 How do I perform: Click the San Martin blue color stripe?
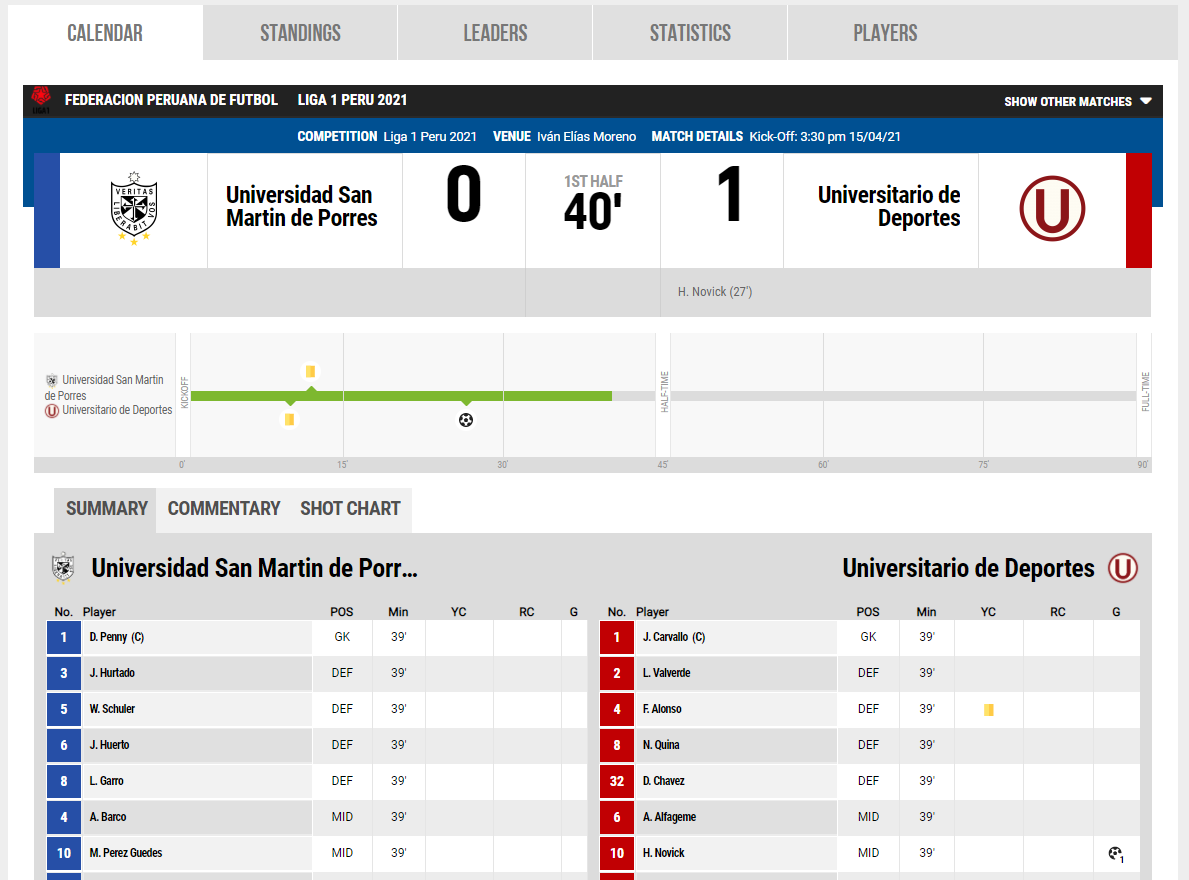pos(47,211)
